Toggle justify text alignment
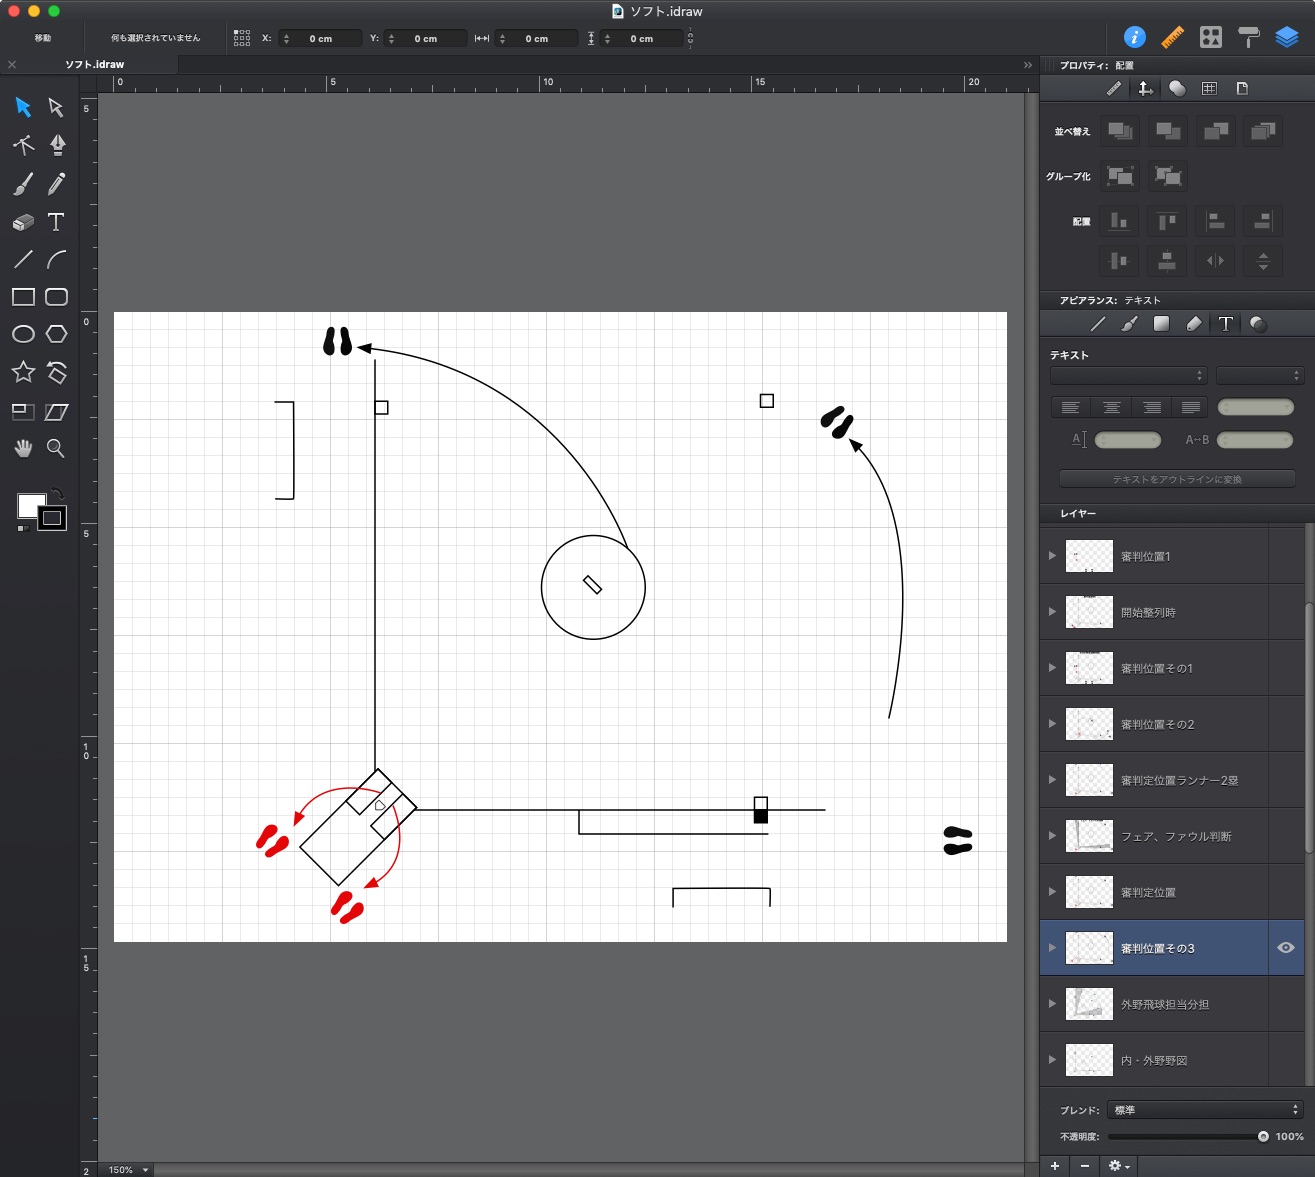The width and height of the screenshot is (1315, 1177). click(1190, 407)
